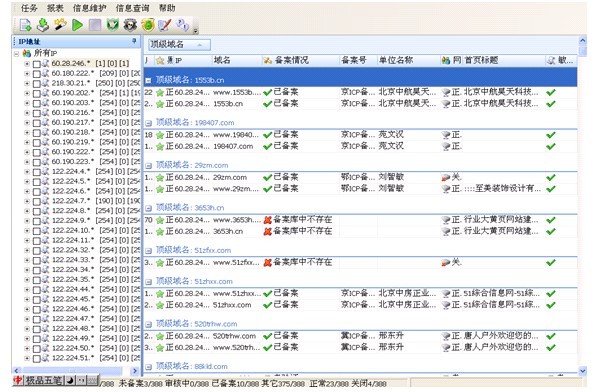The width and height of the screenshot is (595, 392).
Task: Open the 帮助 menu
Action: point(167,8)
